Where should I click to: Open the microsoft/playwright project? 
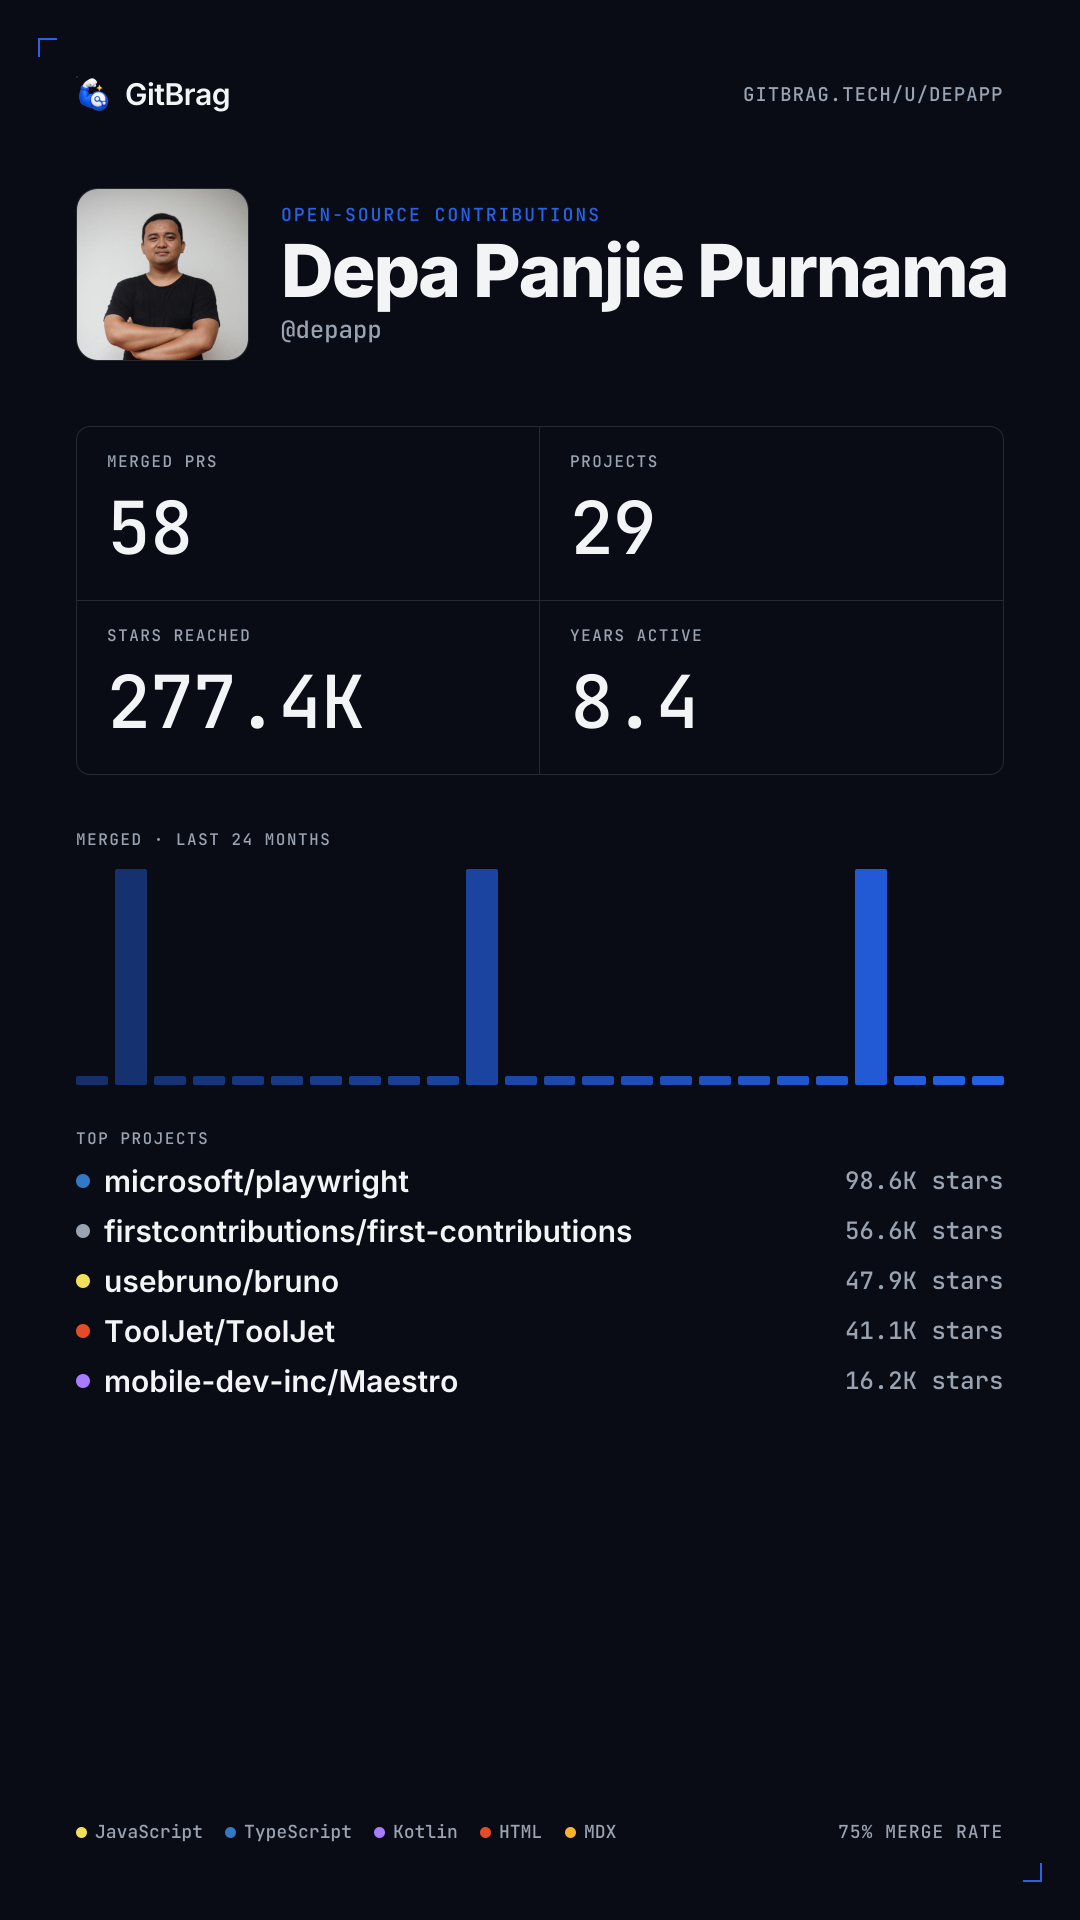[256, 1182]
